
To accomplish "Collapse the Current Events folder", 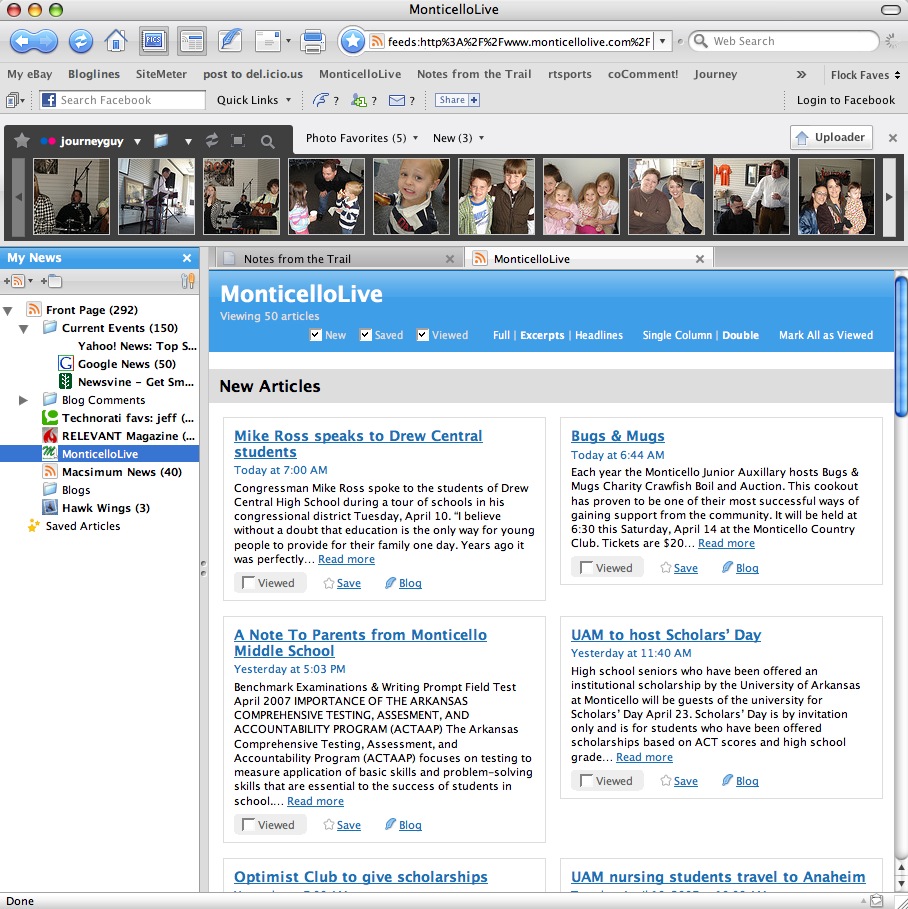I will coord(24,328).
